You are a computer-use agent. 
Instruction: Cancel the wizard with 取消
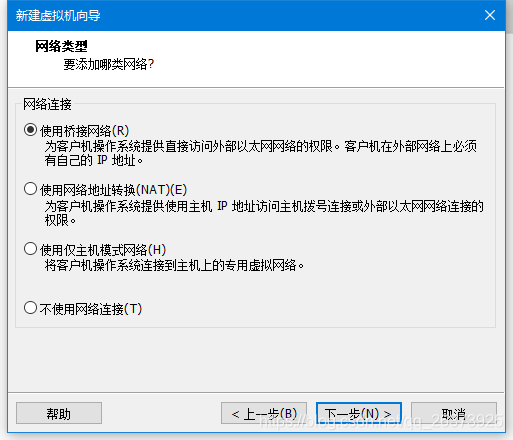(x=454, y=413)
